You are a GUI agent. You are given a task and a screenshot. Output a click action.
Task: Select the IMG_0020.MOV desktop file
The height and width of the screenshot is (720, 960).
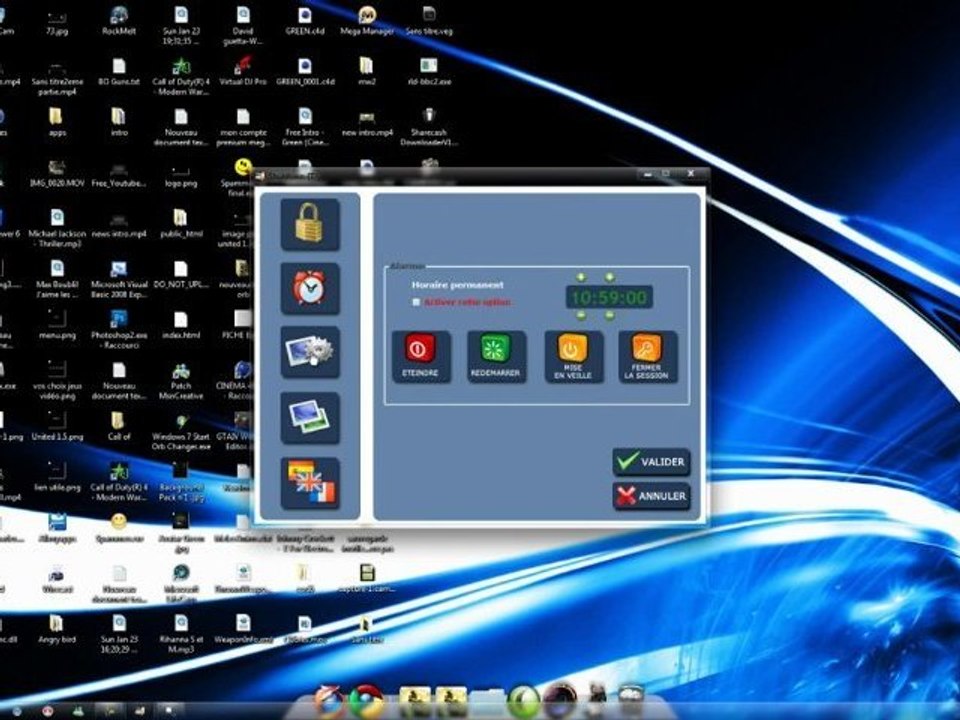[x=56, y=173]
